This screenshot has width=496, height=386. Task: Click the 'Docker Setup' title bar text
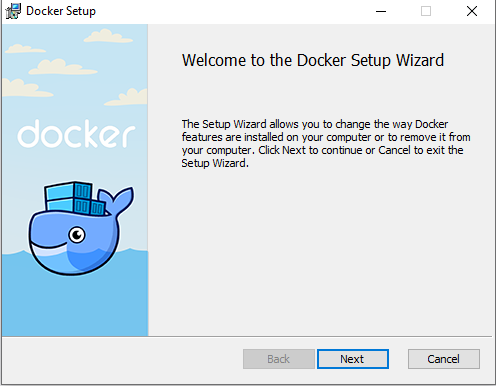[x=61, y=11]
